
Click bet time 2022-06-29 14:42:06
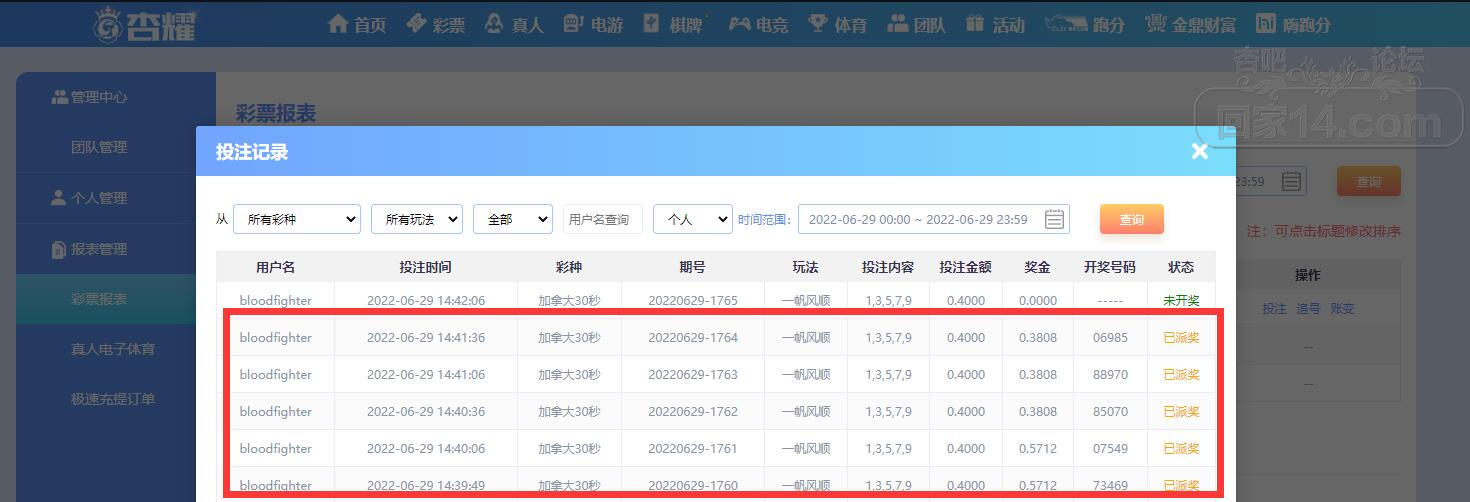point(426,300)
